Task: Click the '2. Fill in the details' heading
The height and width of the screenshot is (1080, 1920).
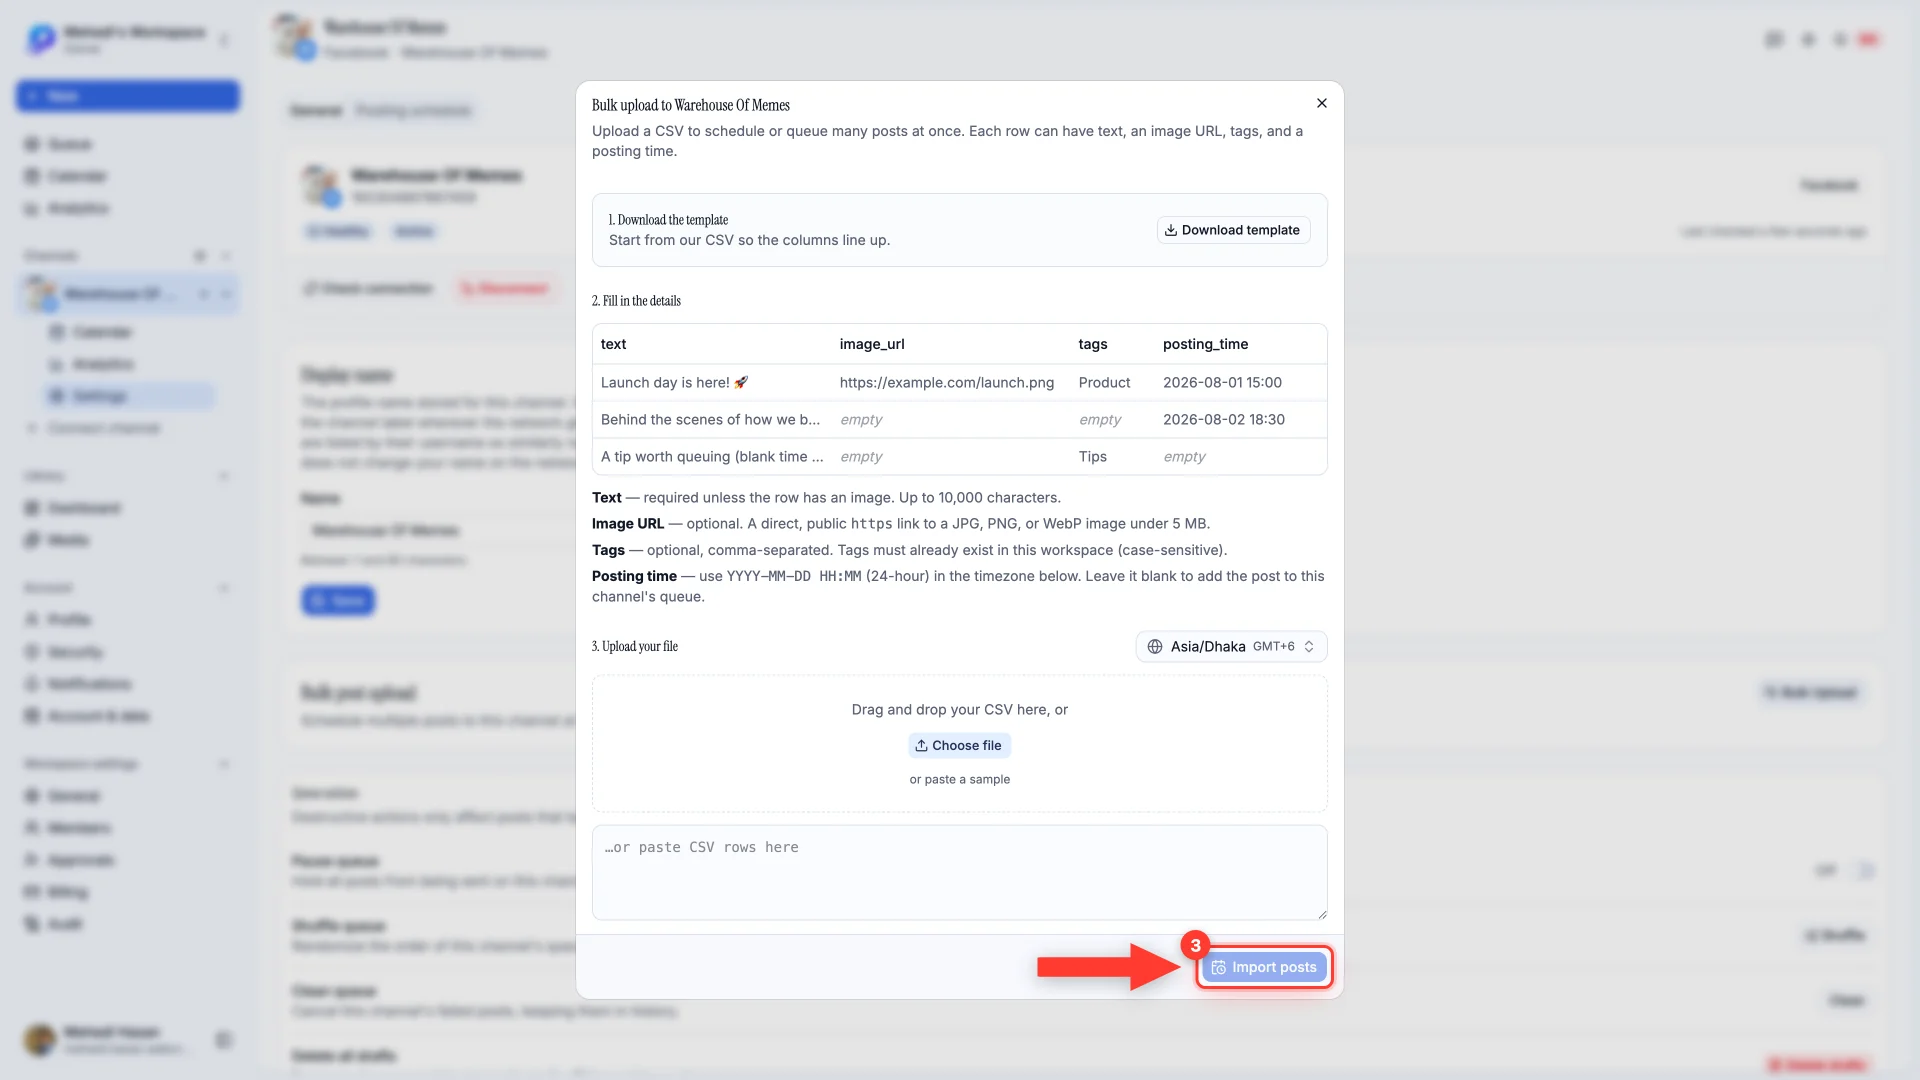Action: [636, 301]
